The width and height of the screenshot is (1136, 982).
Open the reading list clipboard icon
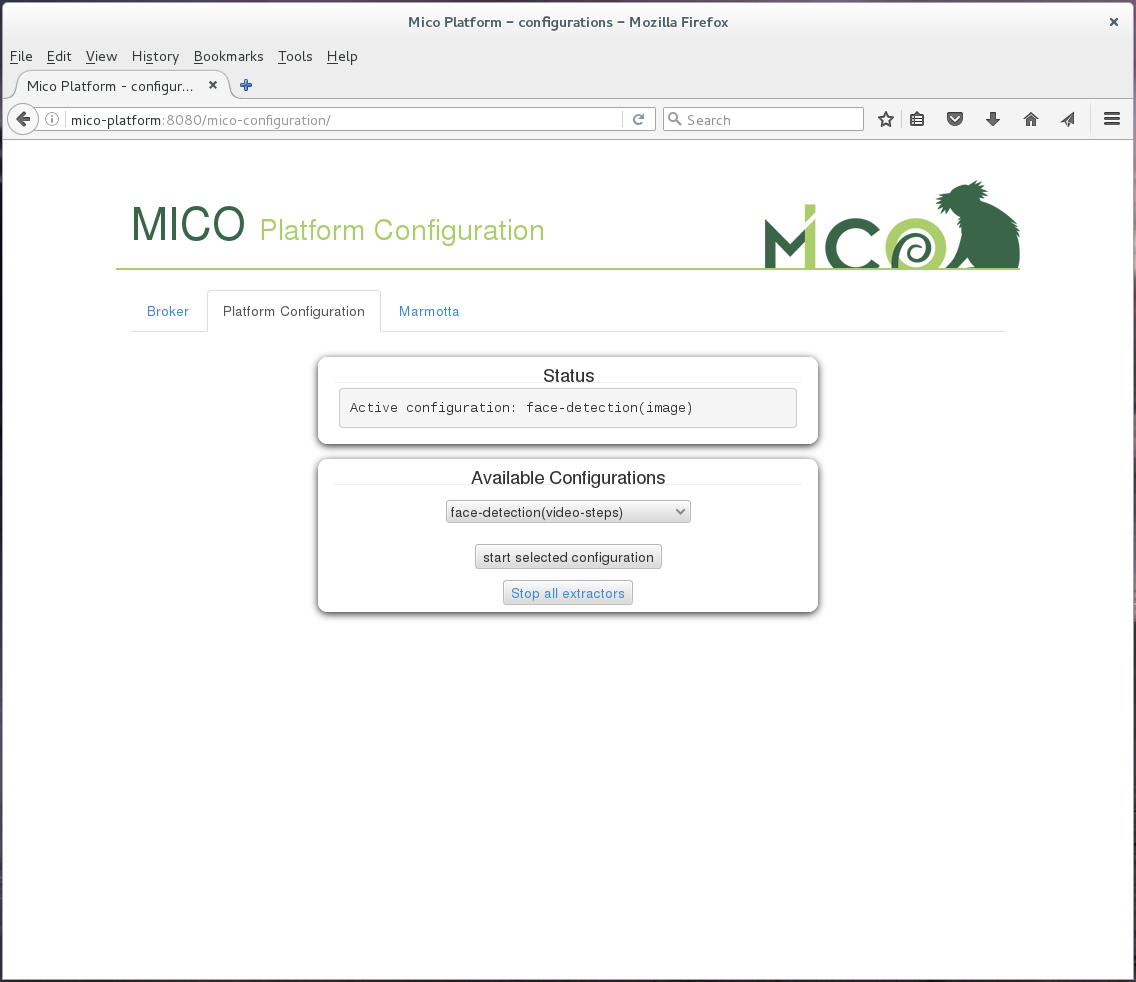(917, 118)
